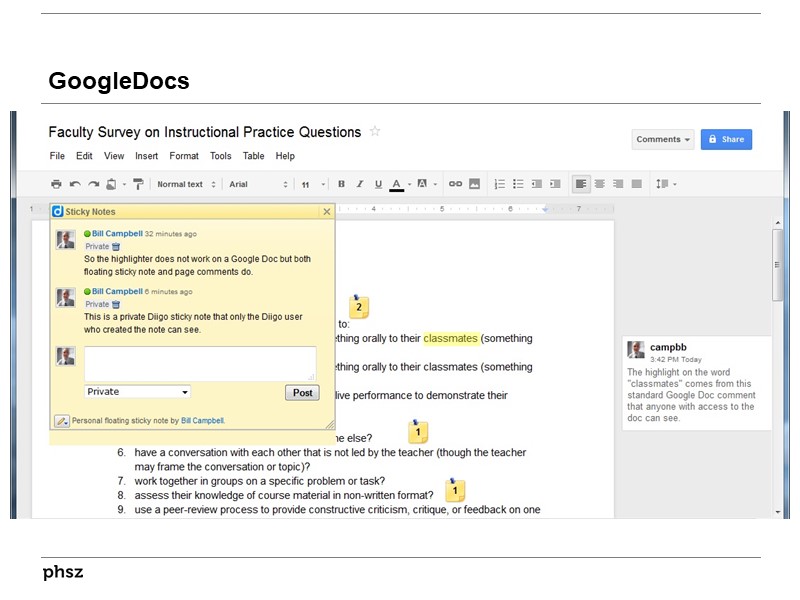This screenshot has height=600, width=800.
Task: Insert a link using the chain icon
Action: pyautogui.click(x=455, y=184)
